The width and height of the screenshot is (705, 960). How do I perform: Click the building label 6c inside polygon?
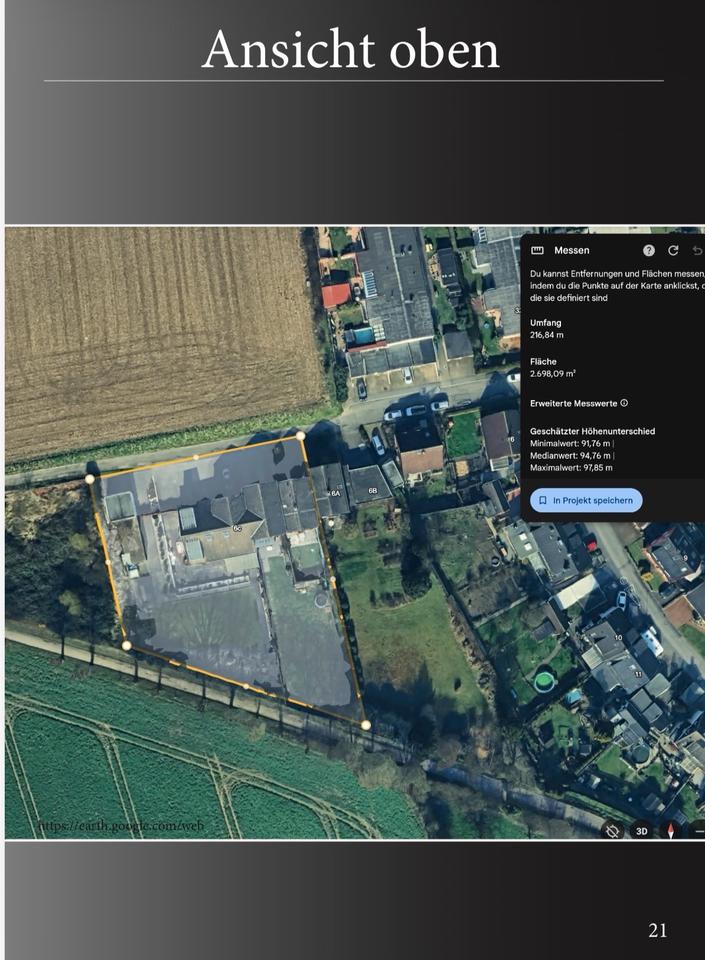point(237,527)
